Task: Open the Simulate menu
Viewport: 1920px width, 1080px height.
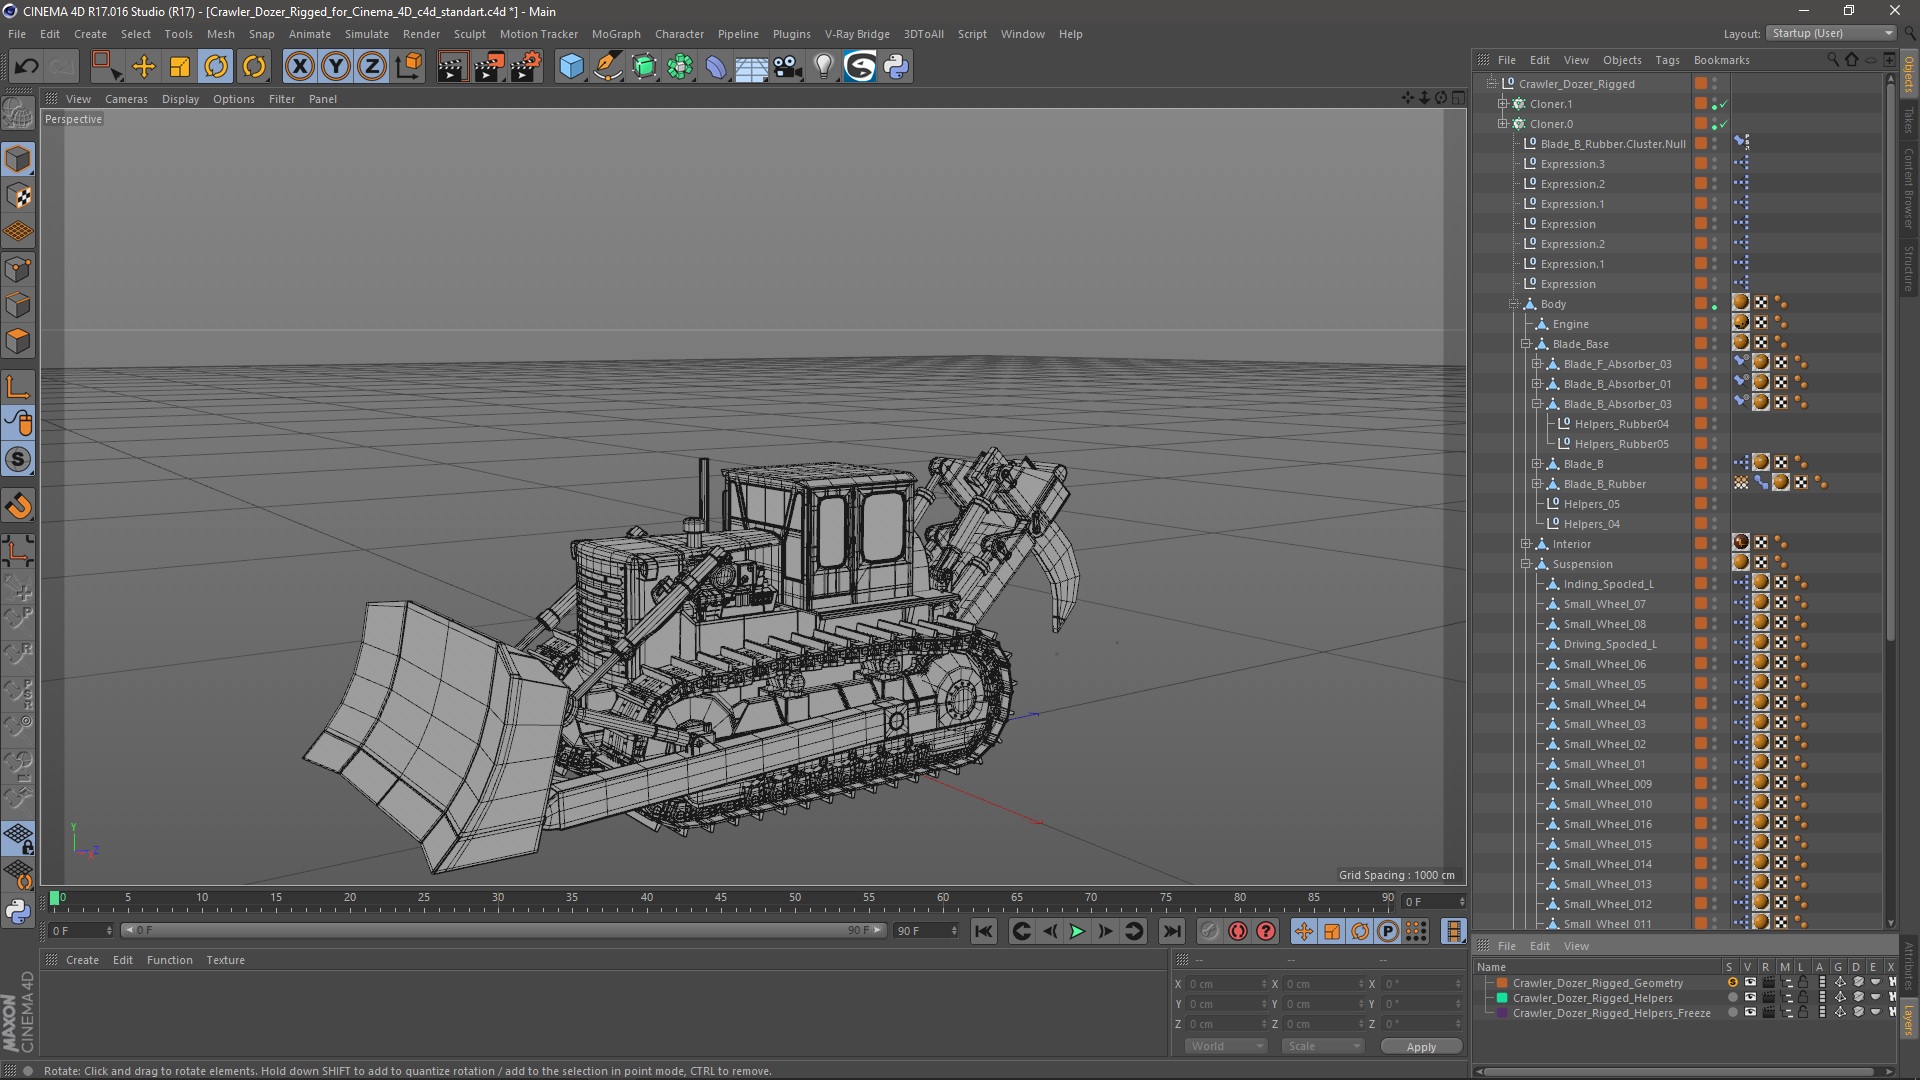Action: [366, 34]
